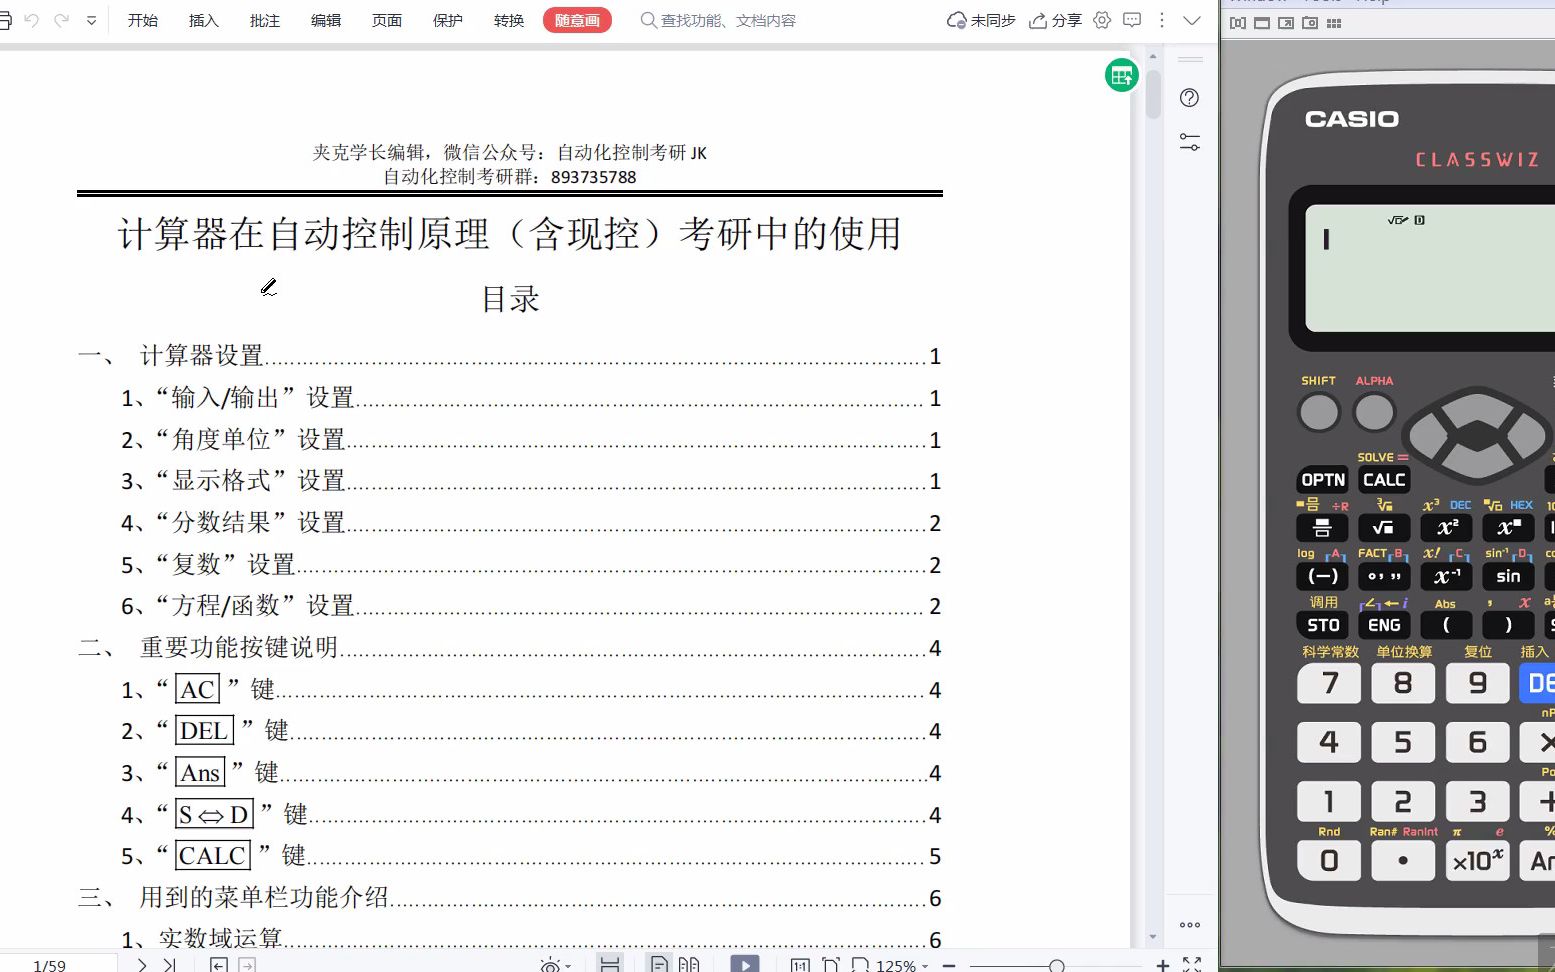Screen dimensions: 1555x972
Task: Jump to last page arrow in status bar
Action: 169,965
